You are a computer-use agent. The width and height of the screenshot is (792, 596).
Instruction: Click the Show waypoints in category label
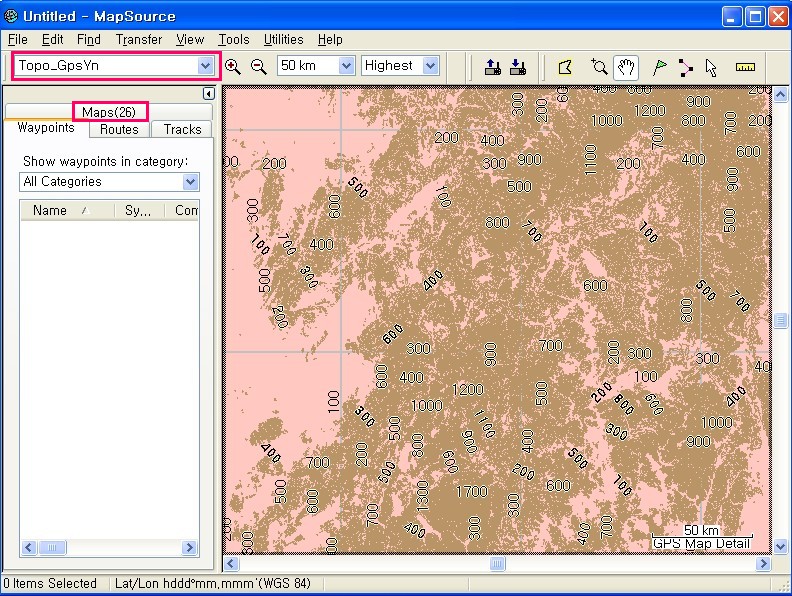tap(106, 162)
